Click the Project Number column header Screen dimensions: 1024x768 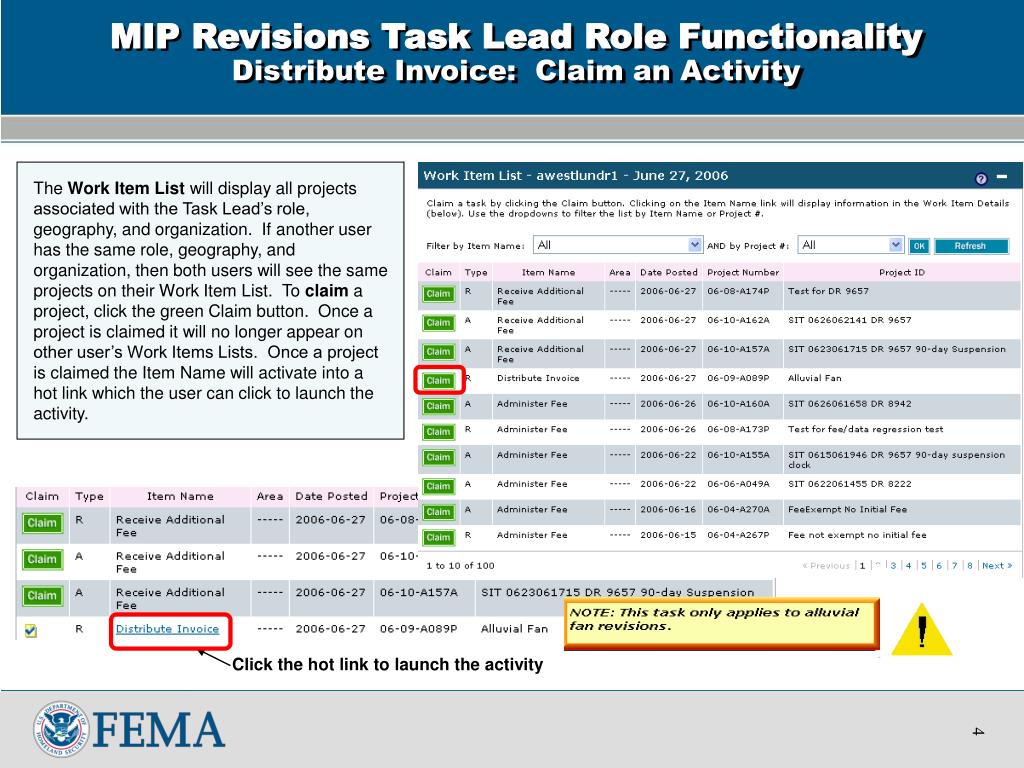pyautogui.click(x=743, y=272)
